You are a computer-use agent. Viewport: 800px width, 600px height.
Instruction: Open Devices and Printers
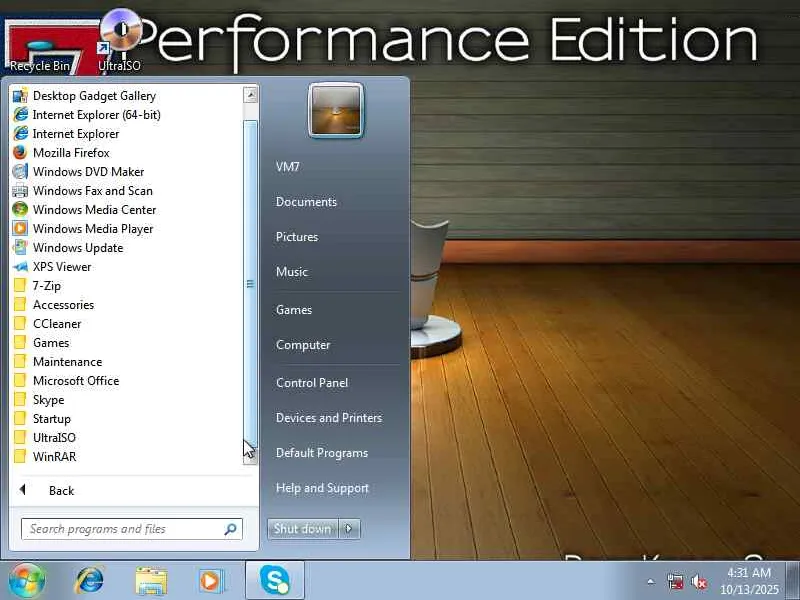point(329,418)
